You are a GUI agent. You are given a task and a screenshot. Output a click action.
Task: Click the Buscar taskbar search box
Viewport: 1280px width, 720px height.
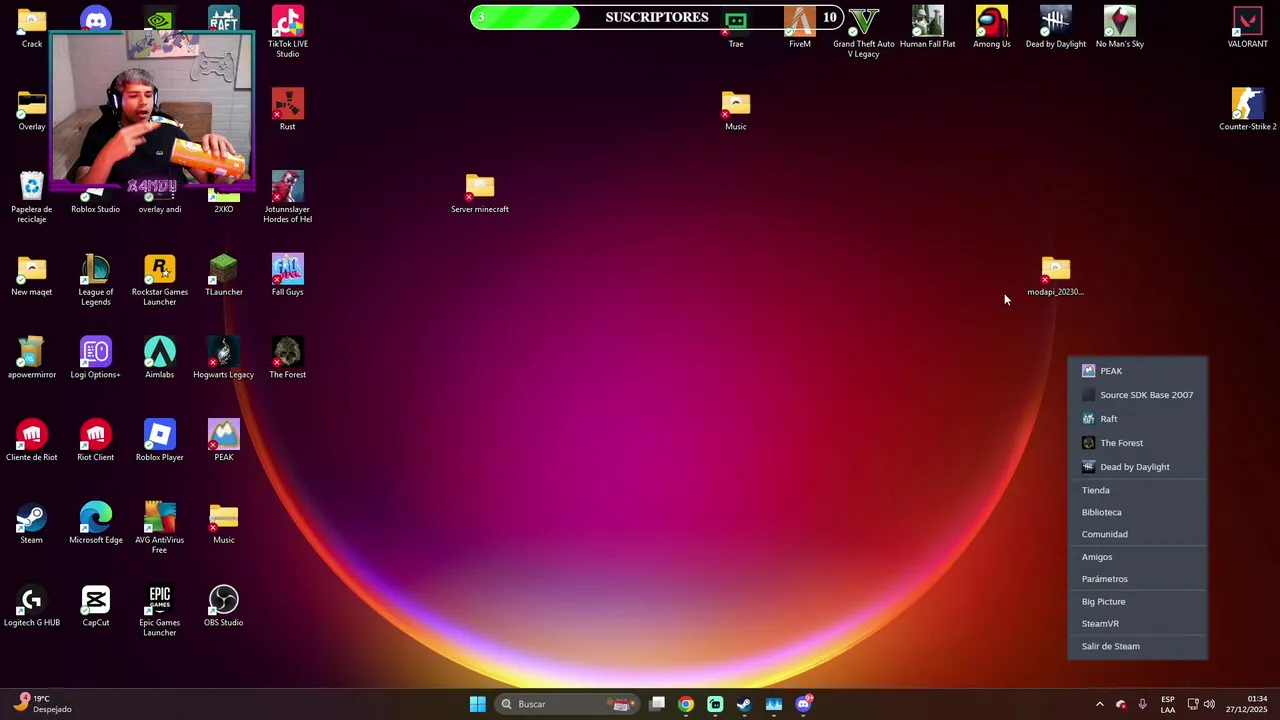point(567,704)
